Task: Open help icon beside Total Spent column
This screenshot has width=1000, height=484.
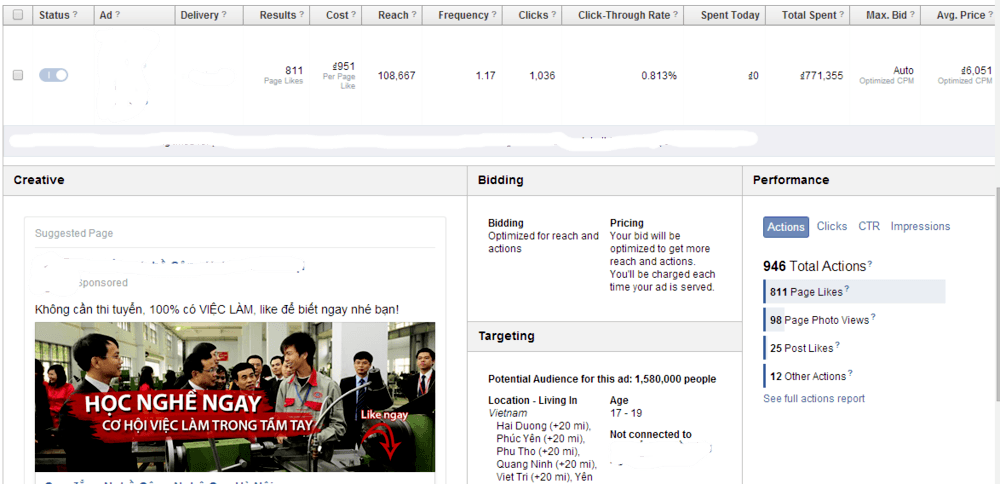Action: [842, 15]
